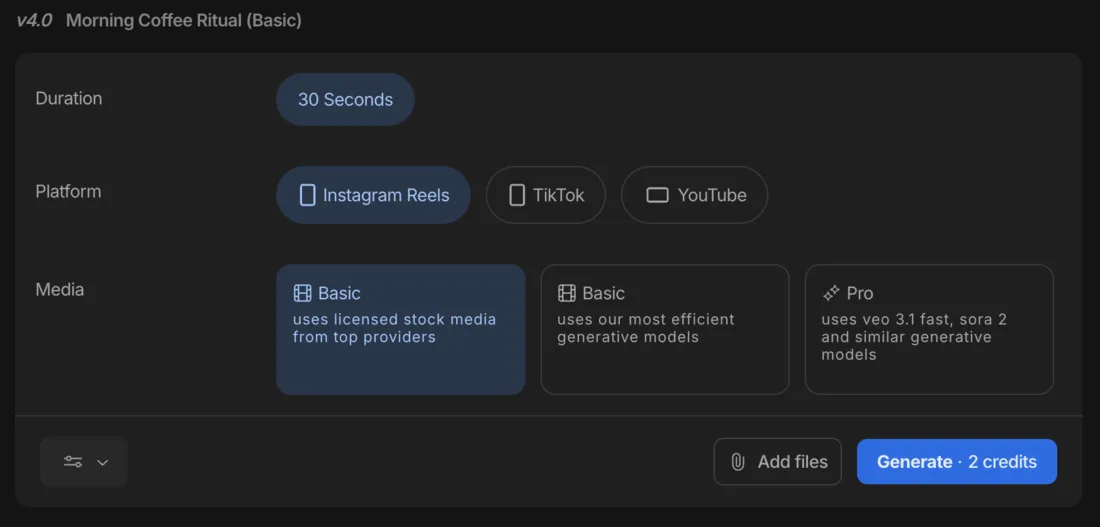Select Pro generative models card
This screenshot has width=1100, height=527.
pyautogui.click(x=929, y=329)
